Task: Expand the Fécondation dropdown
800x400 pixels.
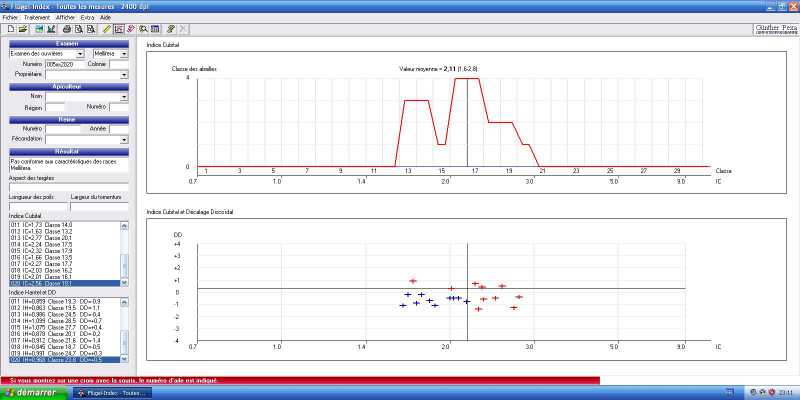Action: (x=124, y=139)
